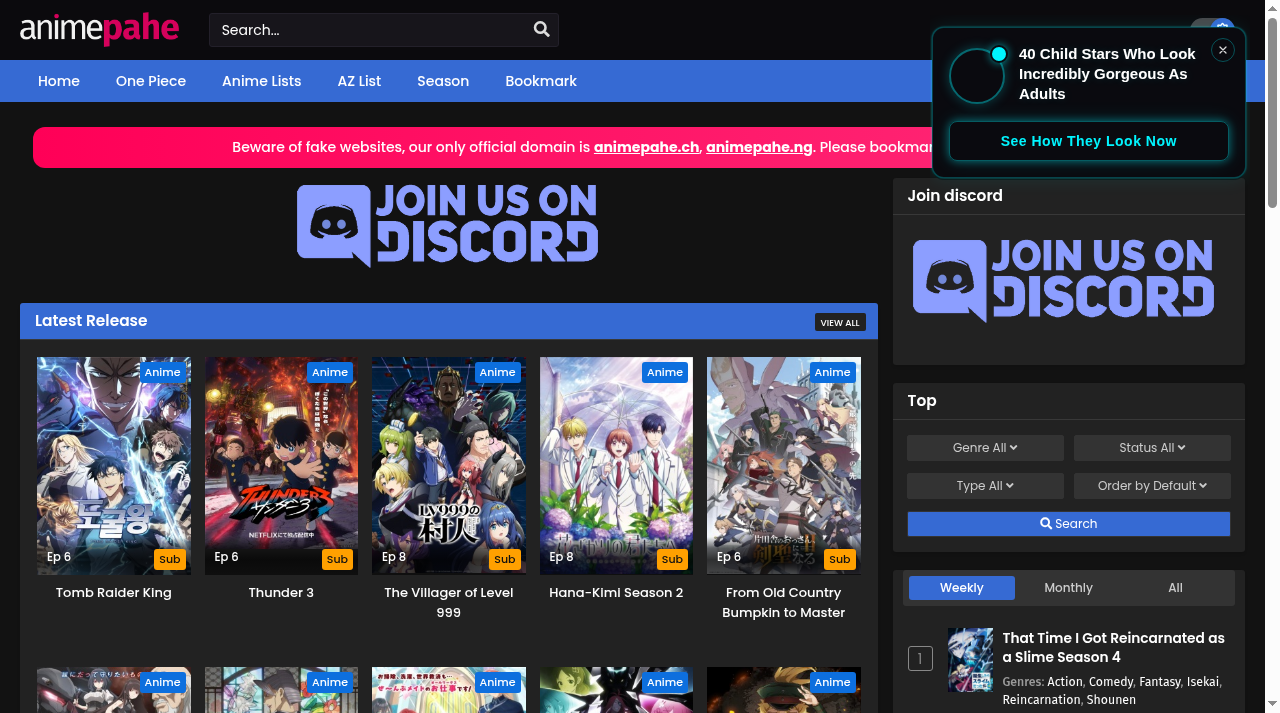
Task: Open The Villager of Level 999 title
Action: [x=449, y=602]
